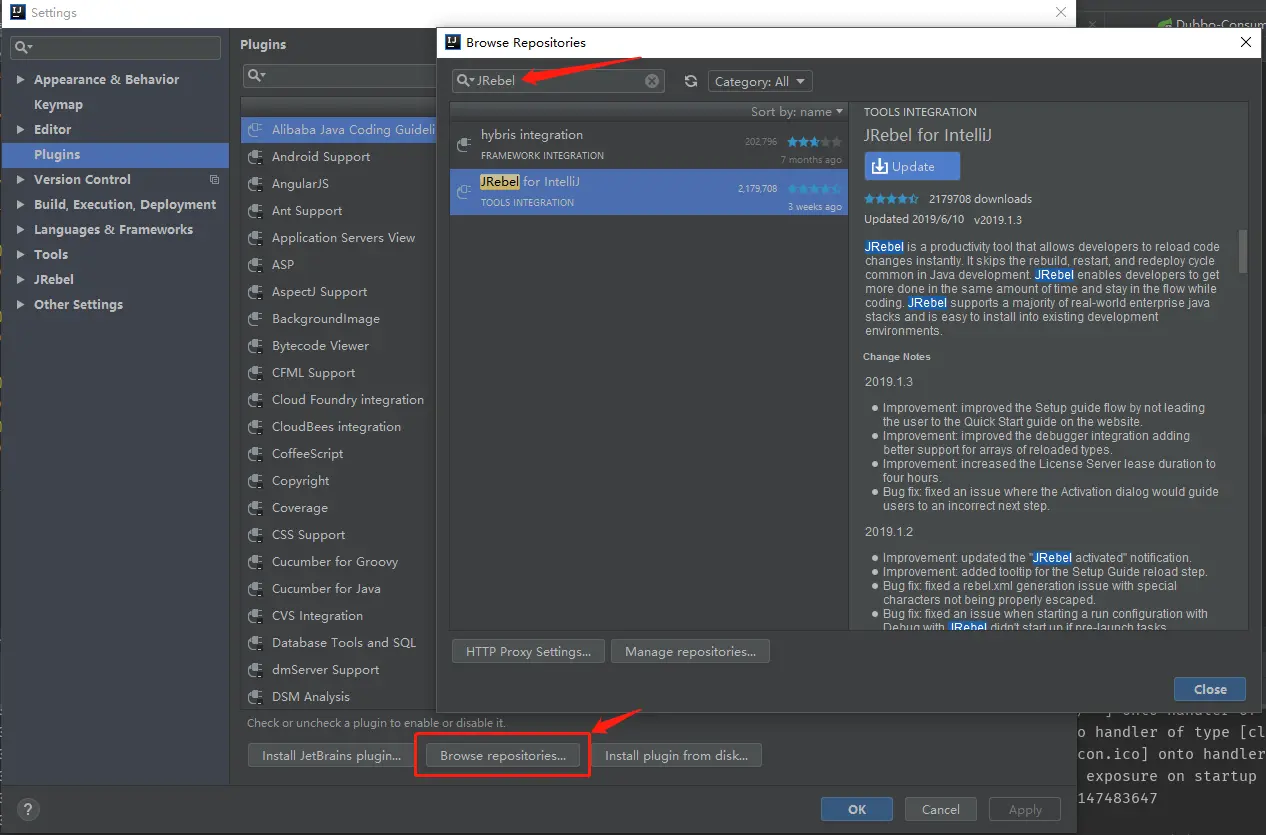Viewport: 1266px width, 835px height.
Task: Expand the Tools settings node
Action: pyautogui.click(x=21, y=255)
